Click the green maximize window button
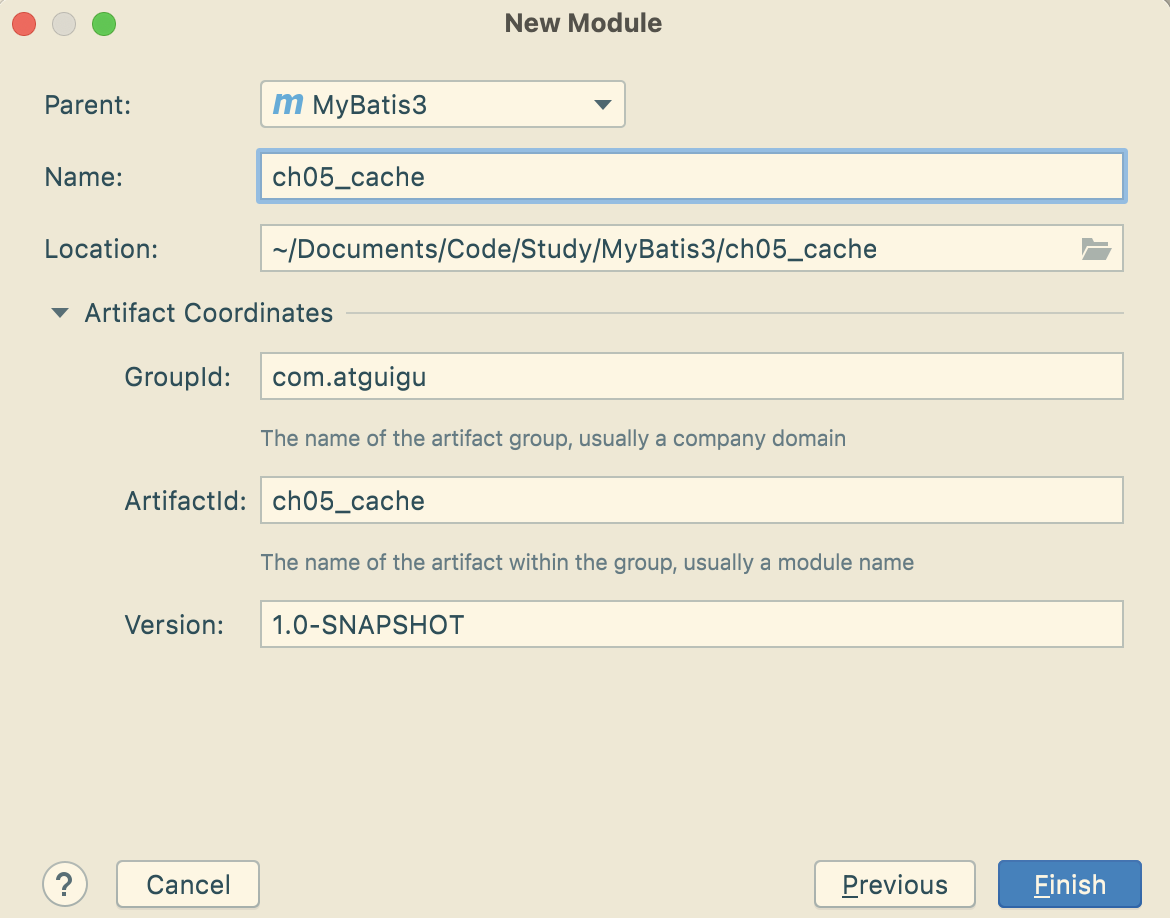 (104, 24)
